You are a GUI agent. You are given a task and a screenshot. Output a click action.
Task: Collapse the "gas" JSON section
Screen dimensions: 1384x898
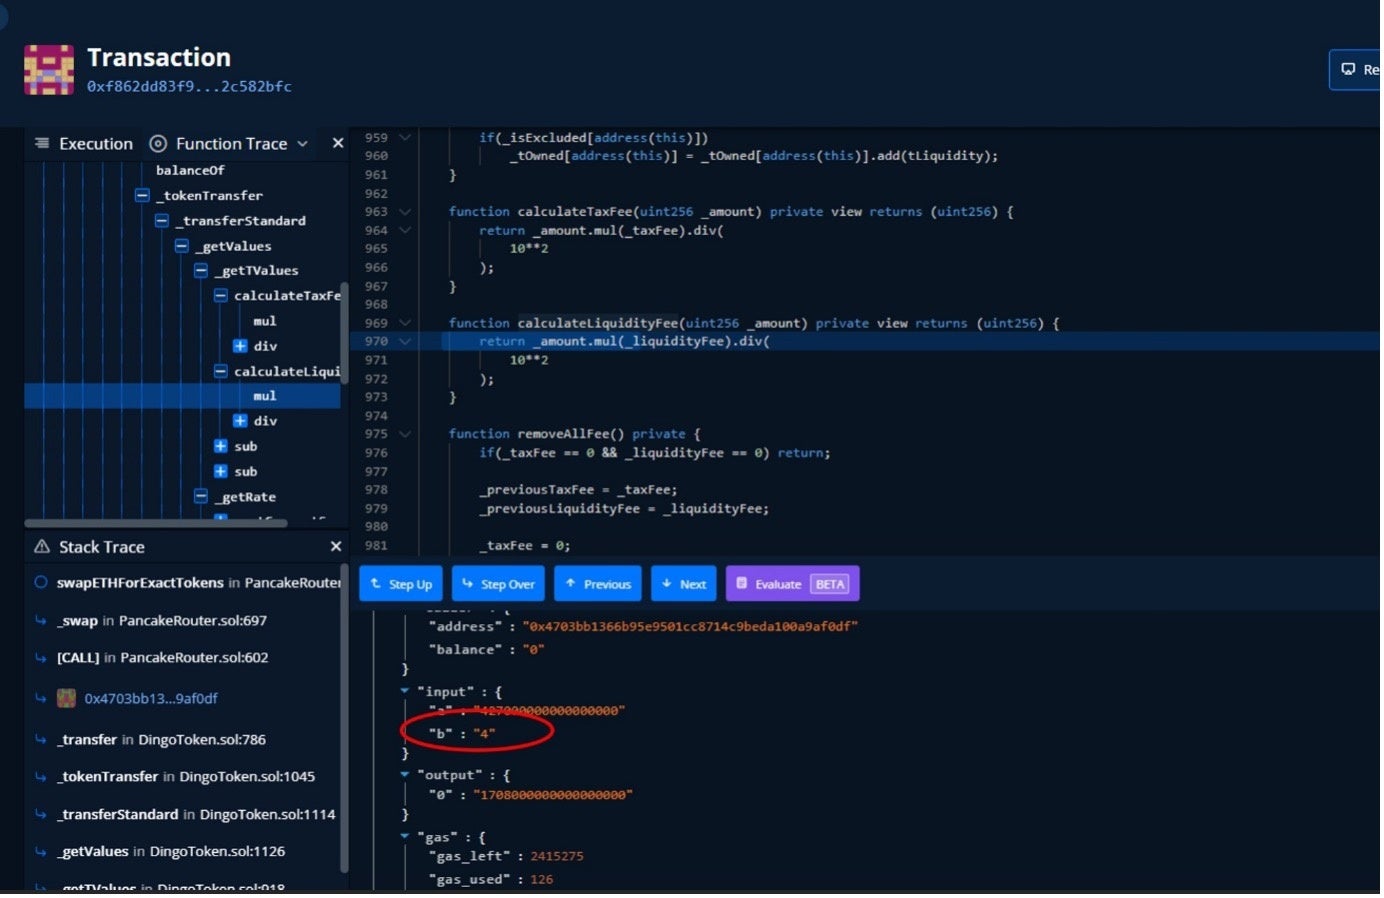405,836
